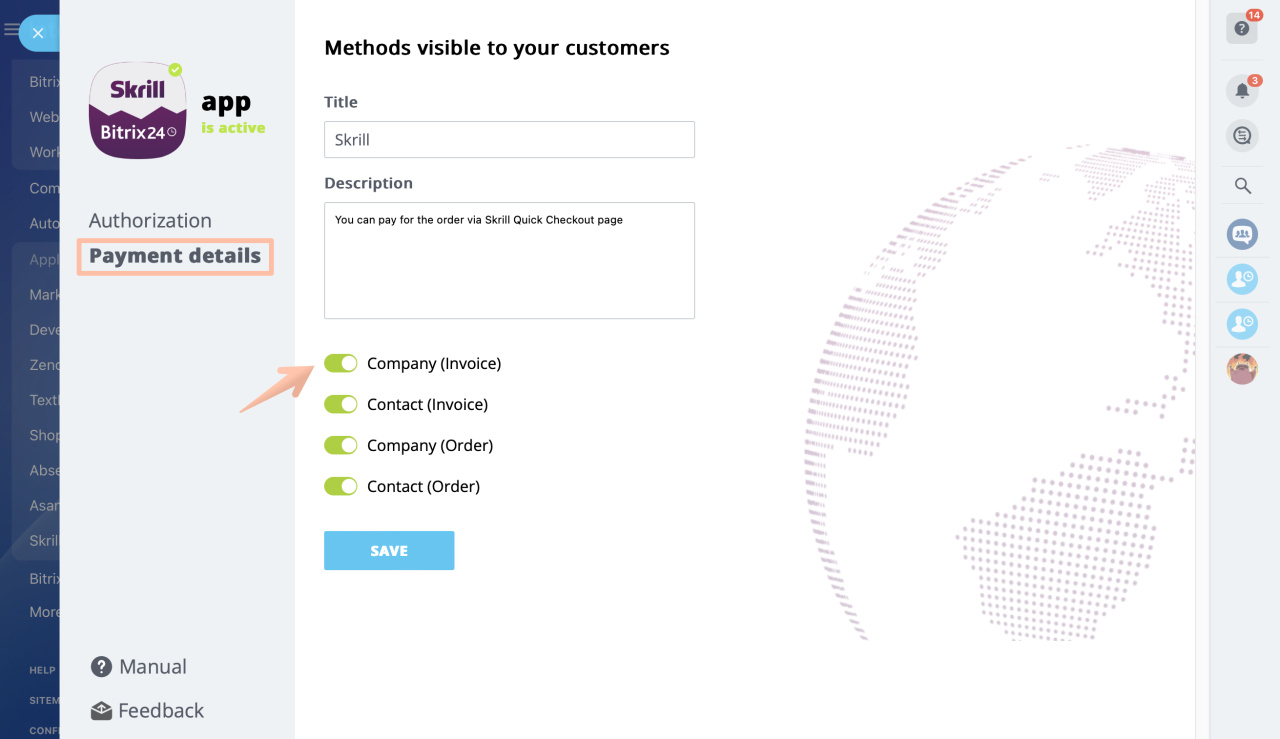Image resolution: width=1280 pixels, height=739 pixels.
Task: Click the Feedback envelope icon
Action: (101, 711)
